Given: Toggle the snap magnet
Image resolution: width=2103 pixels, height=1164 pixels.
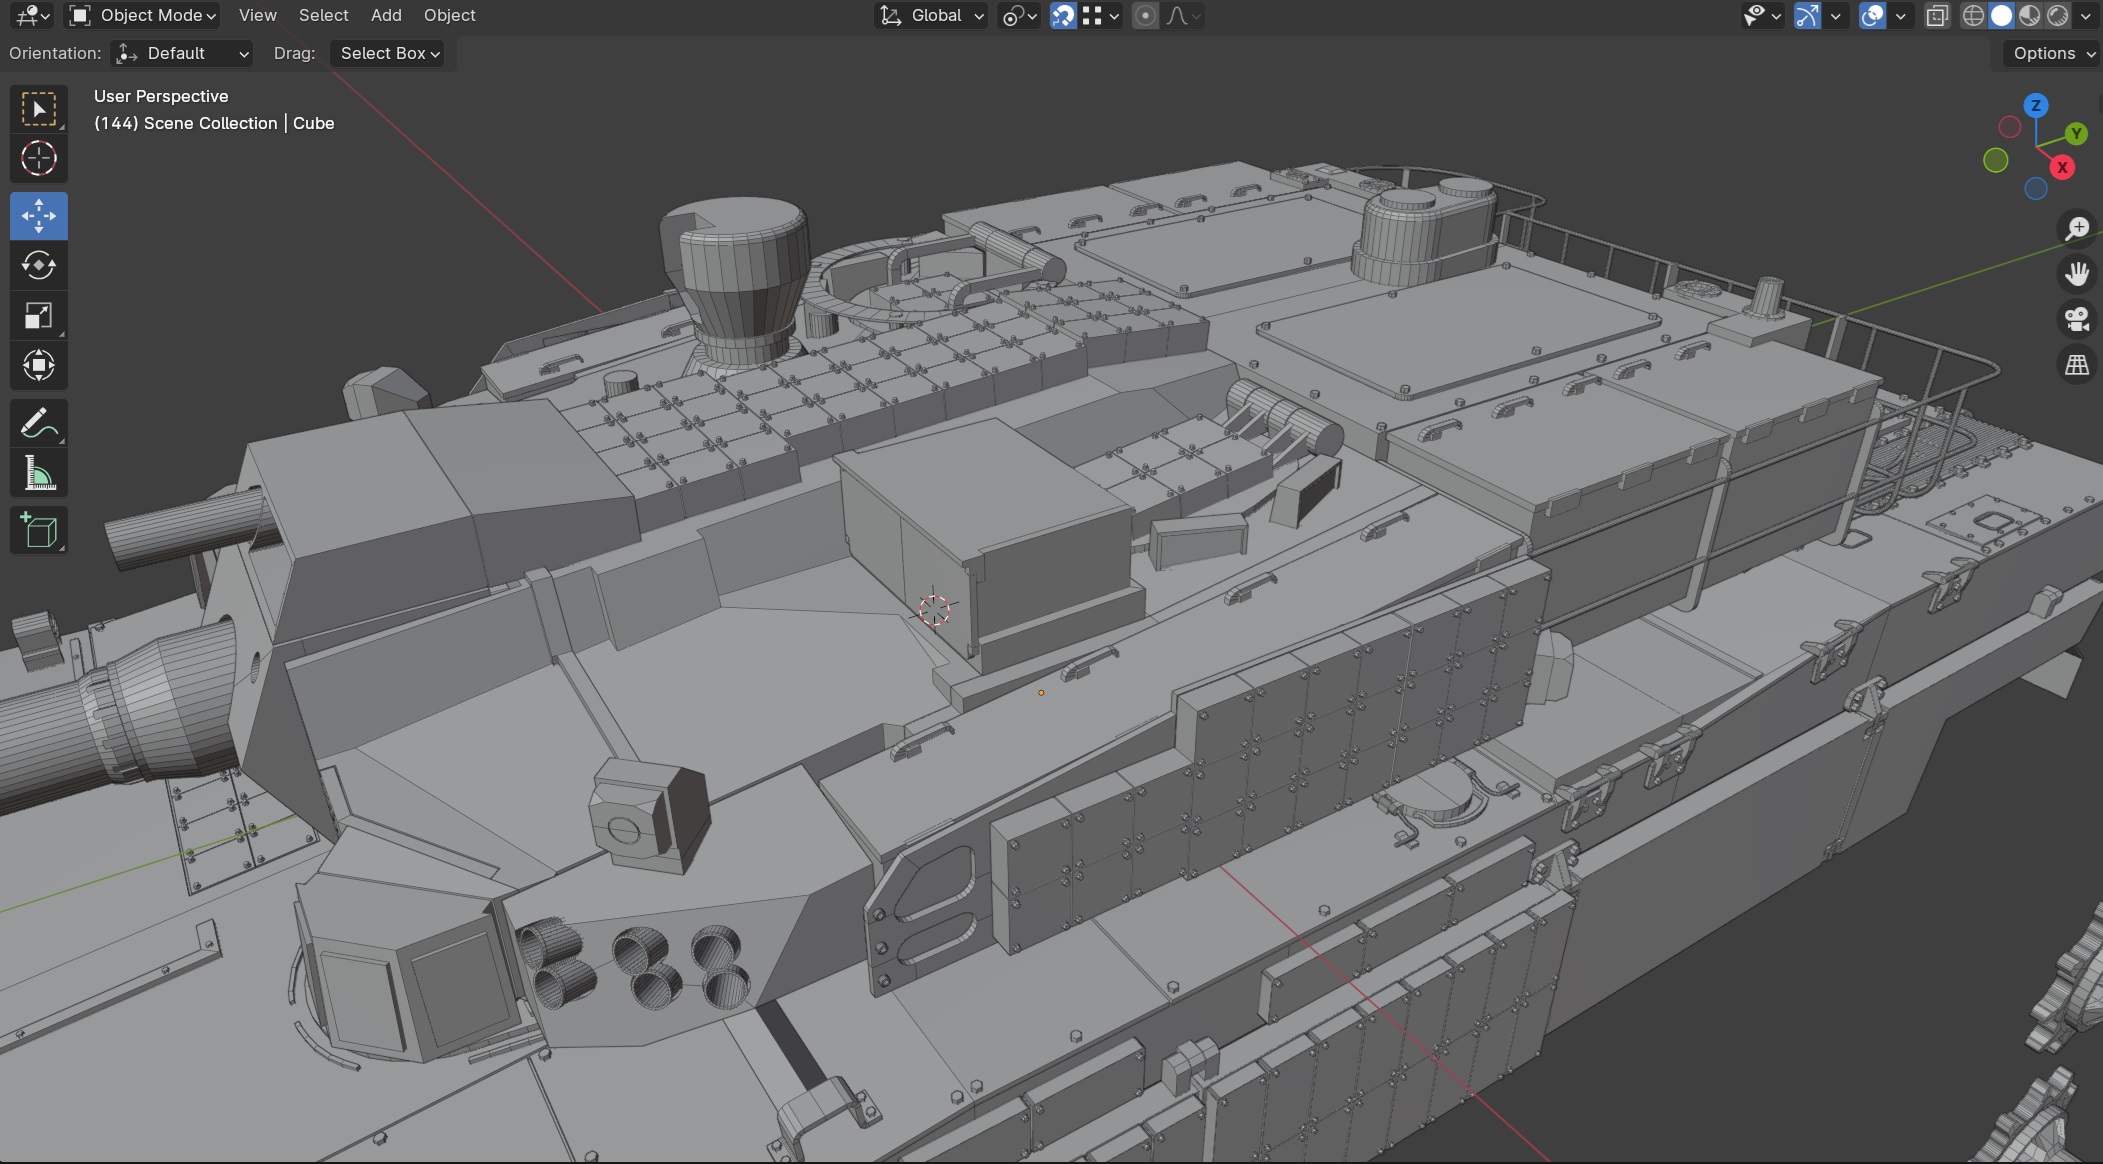Looking at the screenshot, I should point(1064,15).
